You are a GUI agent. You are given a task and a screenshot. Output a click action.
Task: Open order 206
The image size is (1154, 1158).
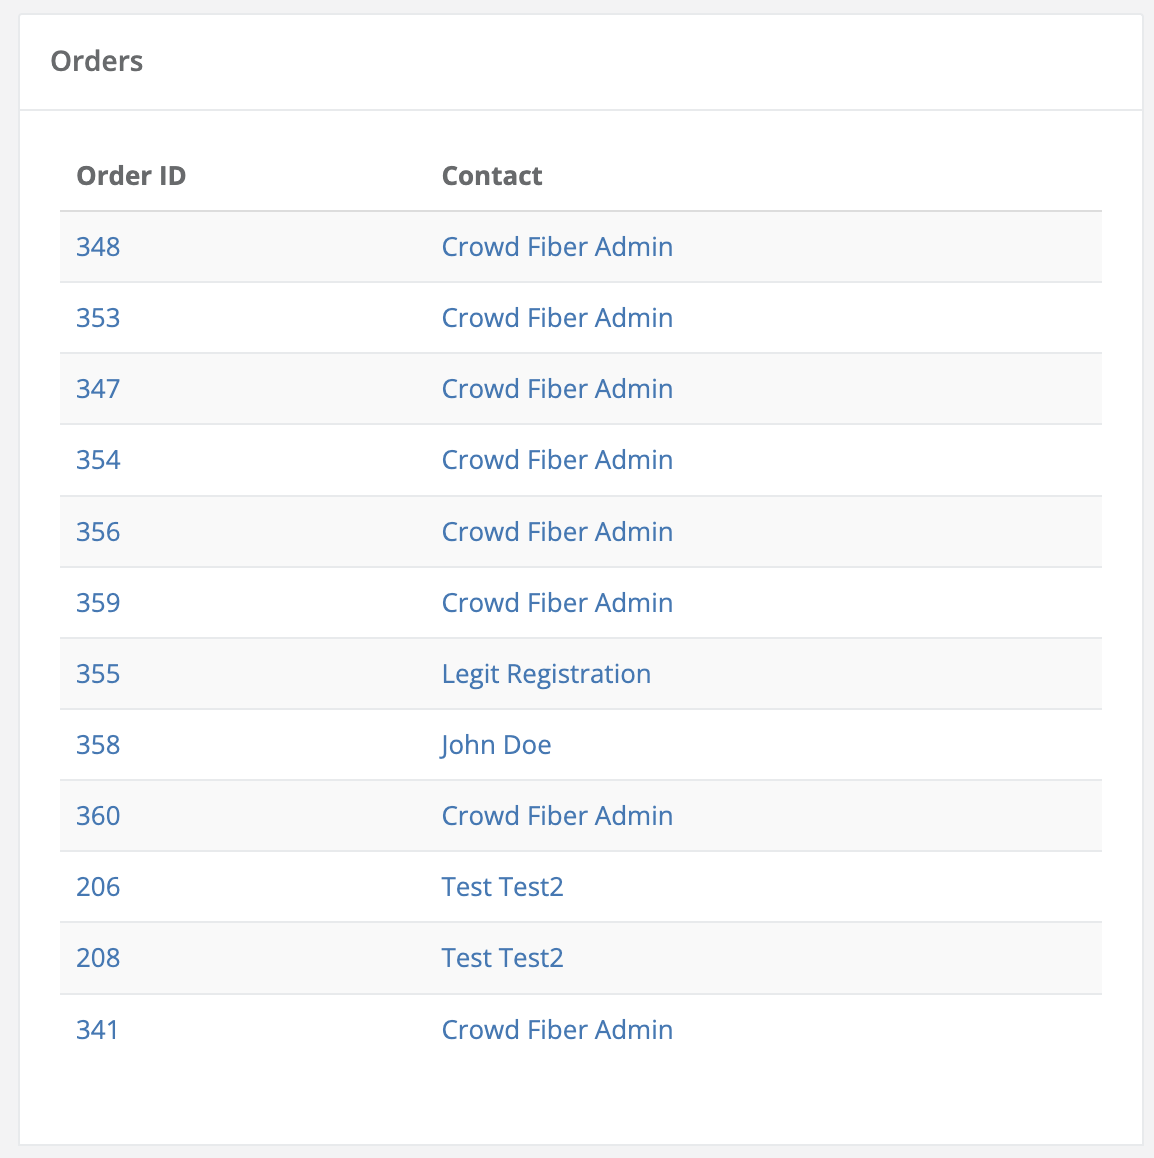tap(97, 887)
